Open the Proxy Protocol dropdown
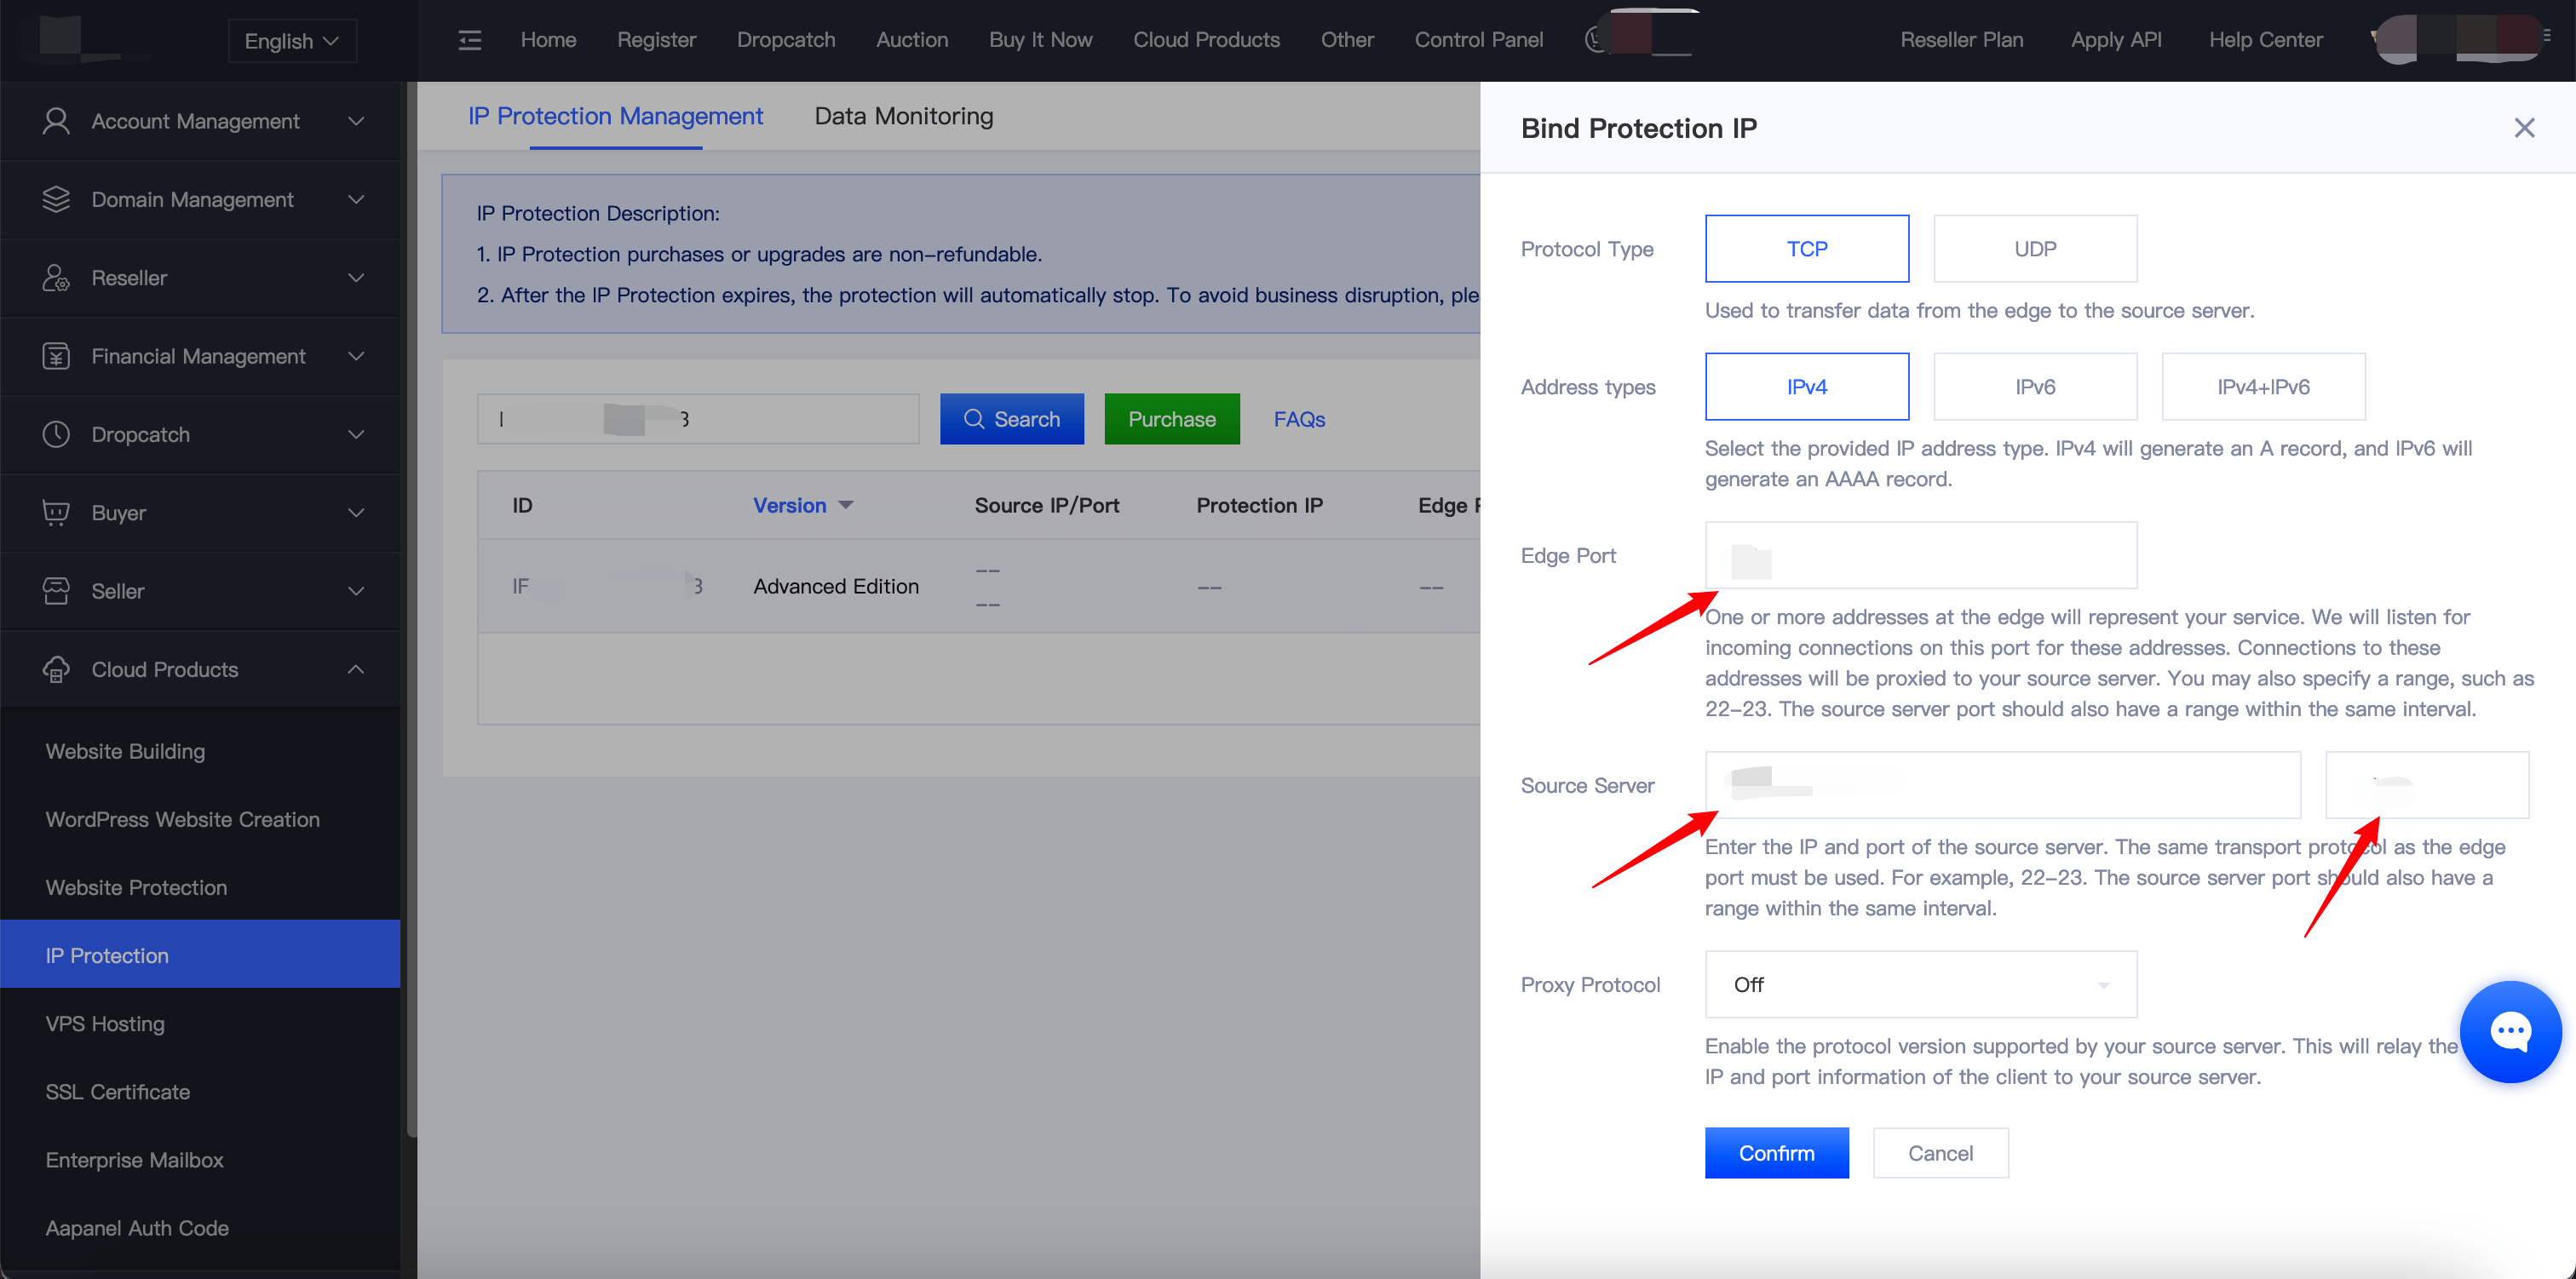2576x1279 pixels. (x=1920, y=984)
